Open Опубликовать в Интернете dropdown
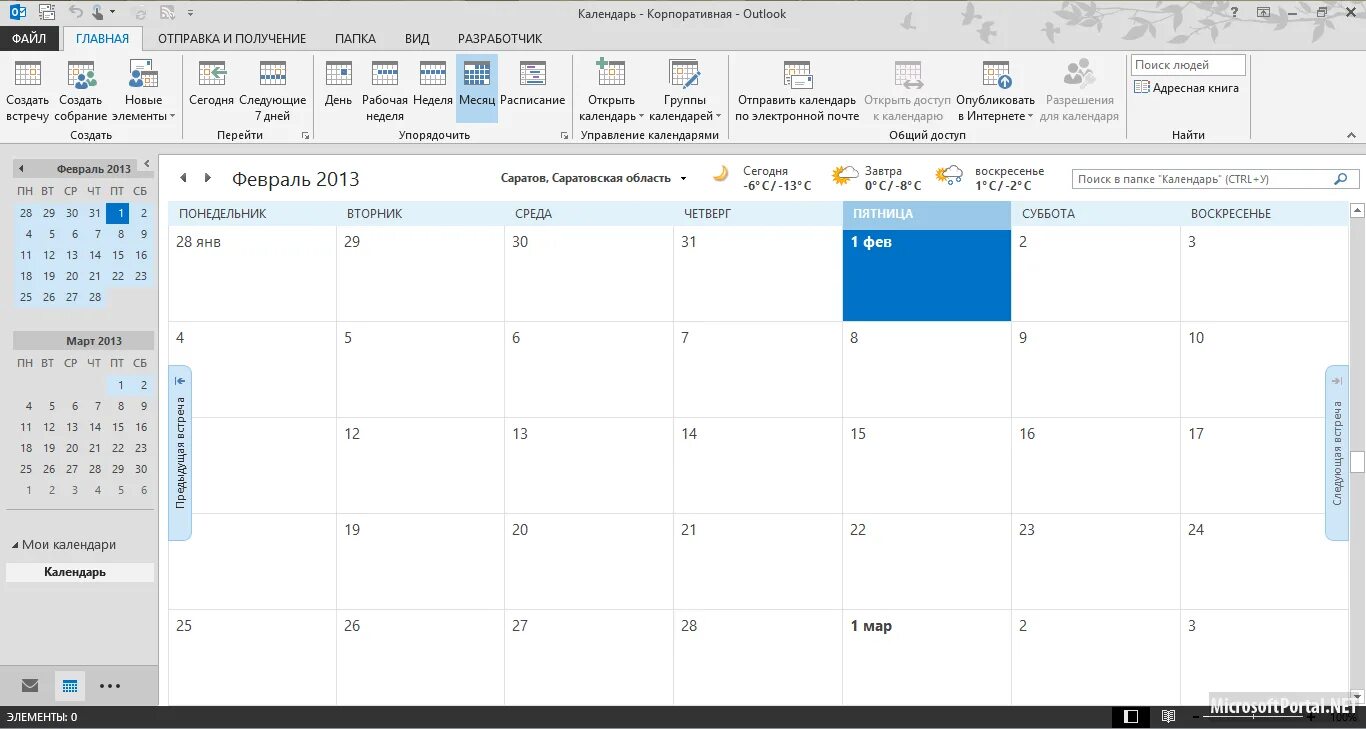 click(996, 90)
